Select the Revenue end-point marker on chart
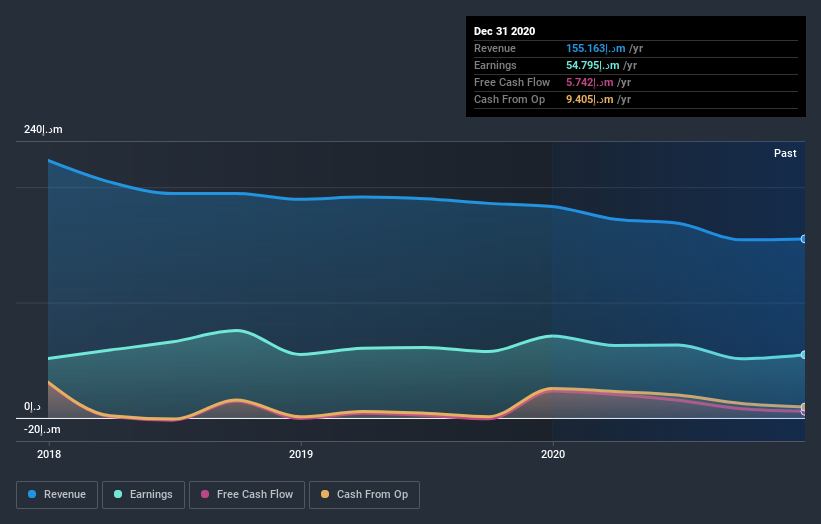Viewport: 821px width, 524px height. click(x=804, y=239)
